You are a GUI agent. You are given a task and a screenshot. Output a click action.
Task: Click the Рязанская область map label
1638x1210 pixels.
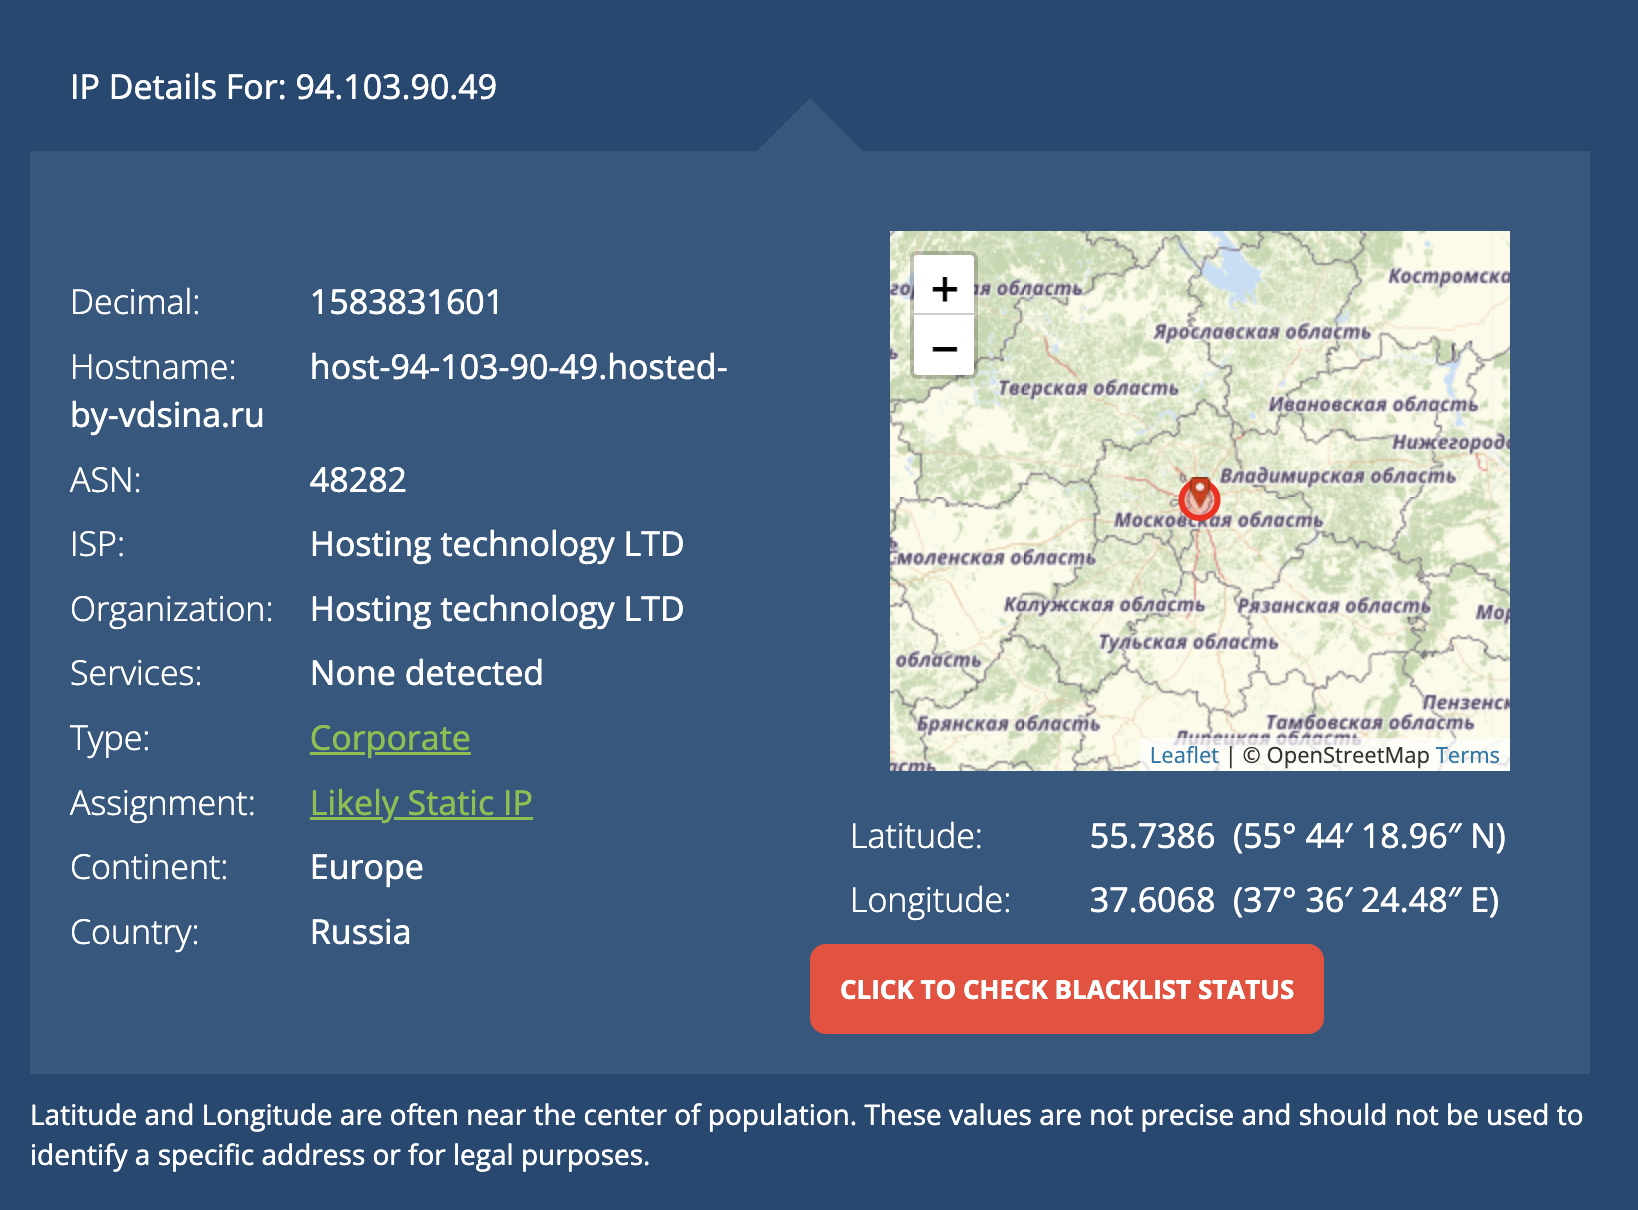[1333, 606]
